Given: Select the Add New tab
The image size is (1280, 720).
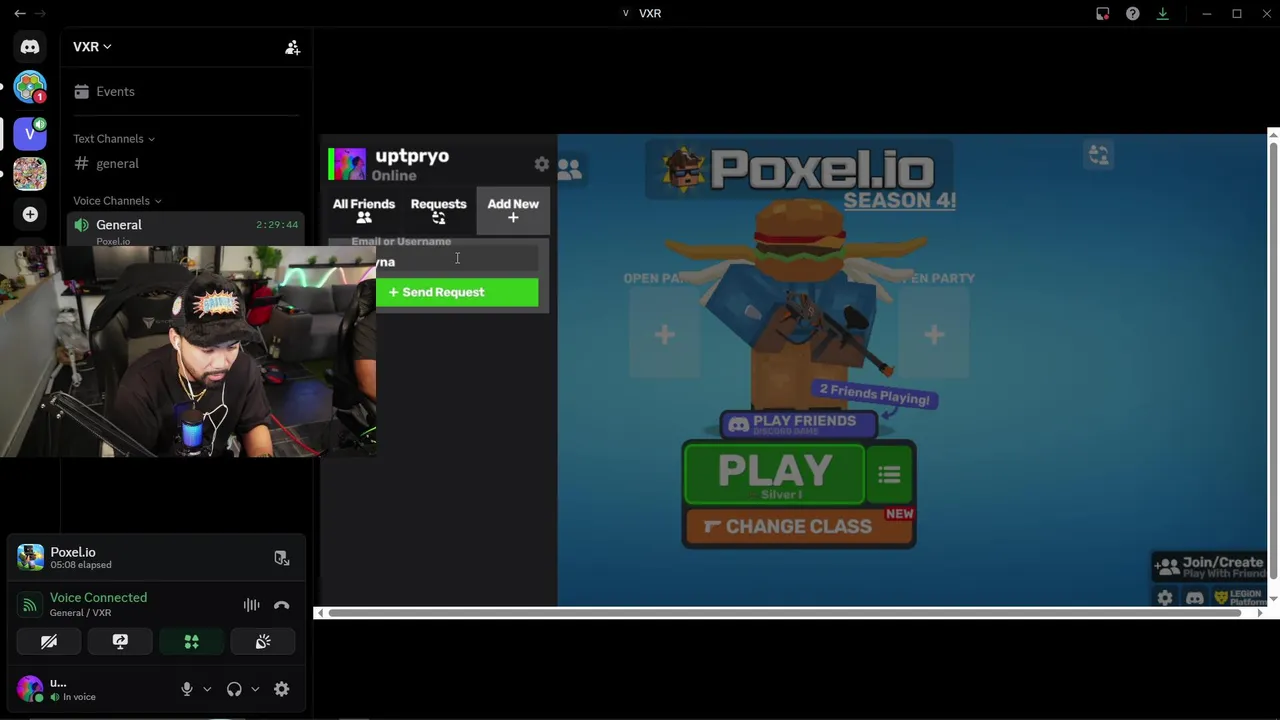Looking at the screenshot, I should (x=513, y=210).
